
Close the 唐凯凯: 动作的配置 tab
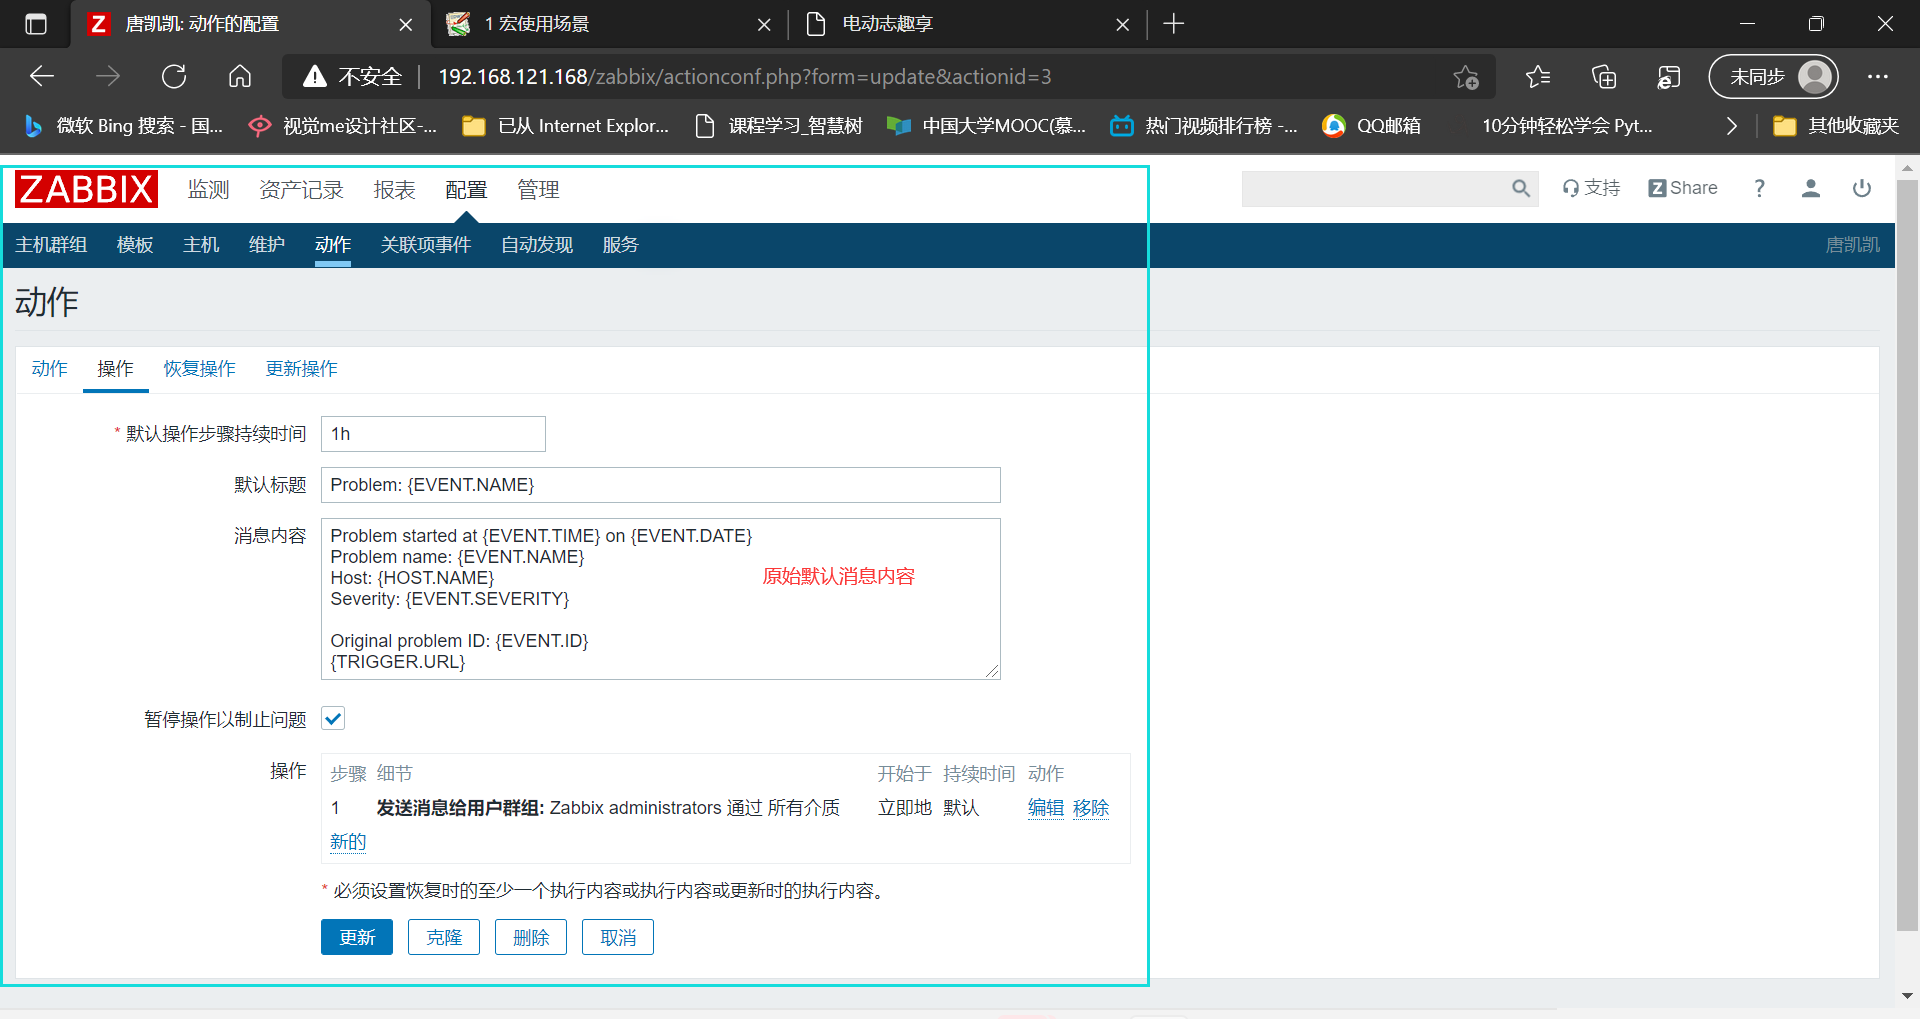pyautogui.click(x=405, y=24)
